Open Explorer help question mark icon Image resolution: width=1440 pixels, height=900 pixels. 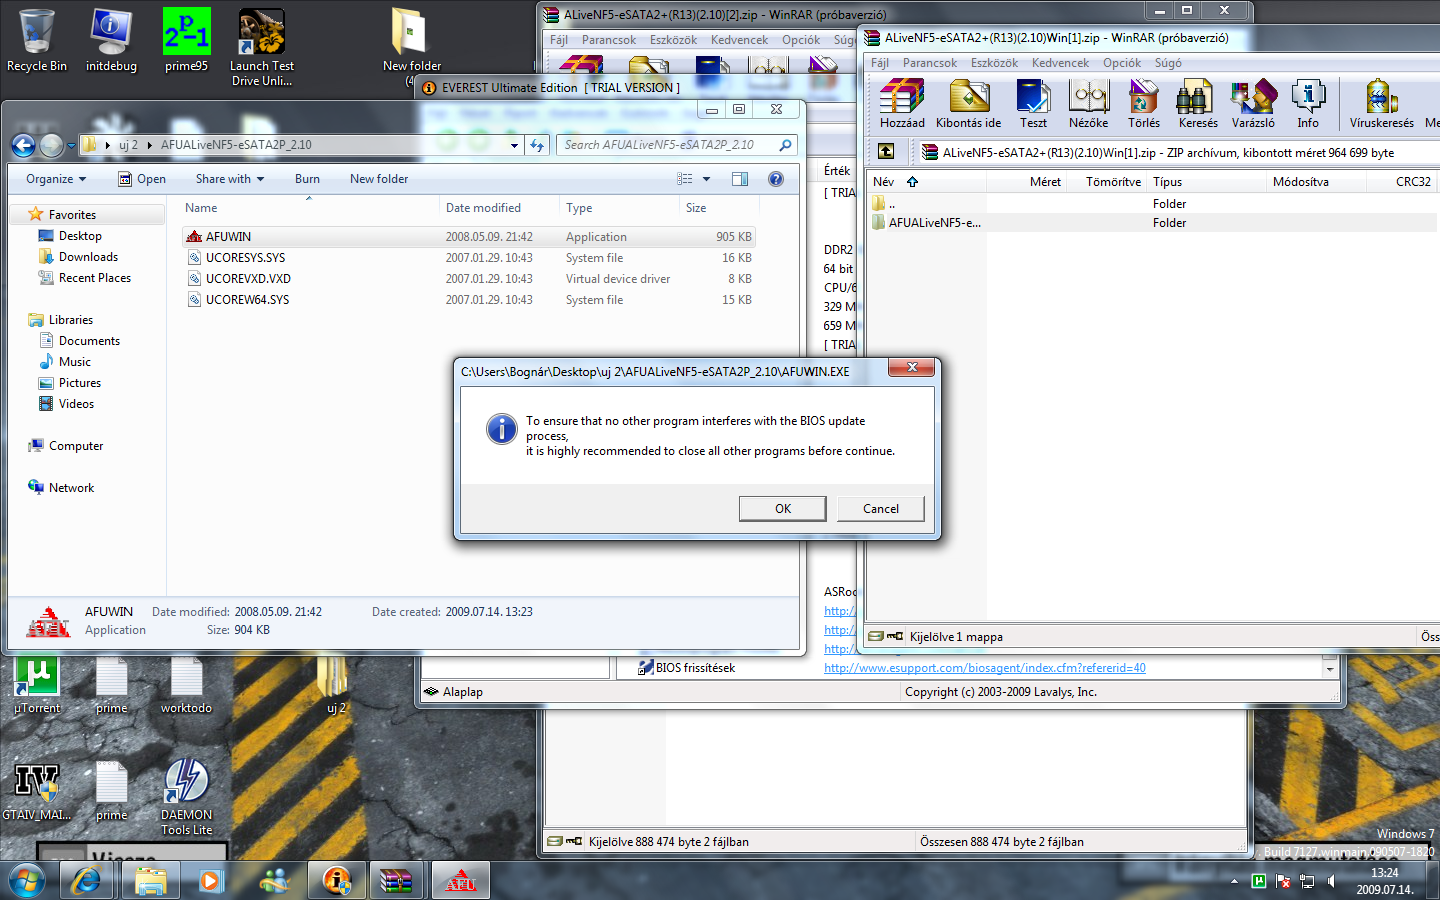point(775,179)
